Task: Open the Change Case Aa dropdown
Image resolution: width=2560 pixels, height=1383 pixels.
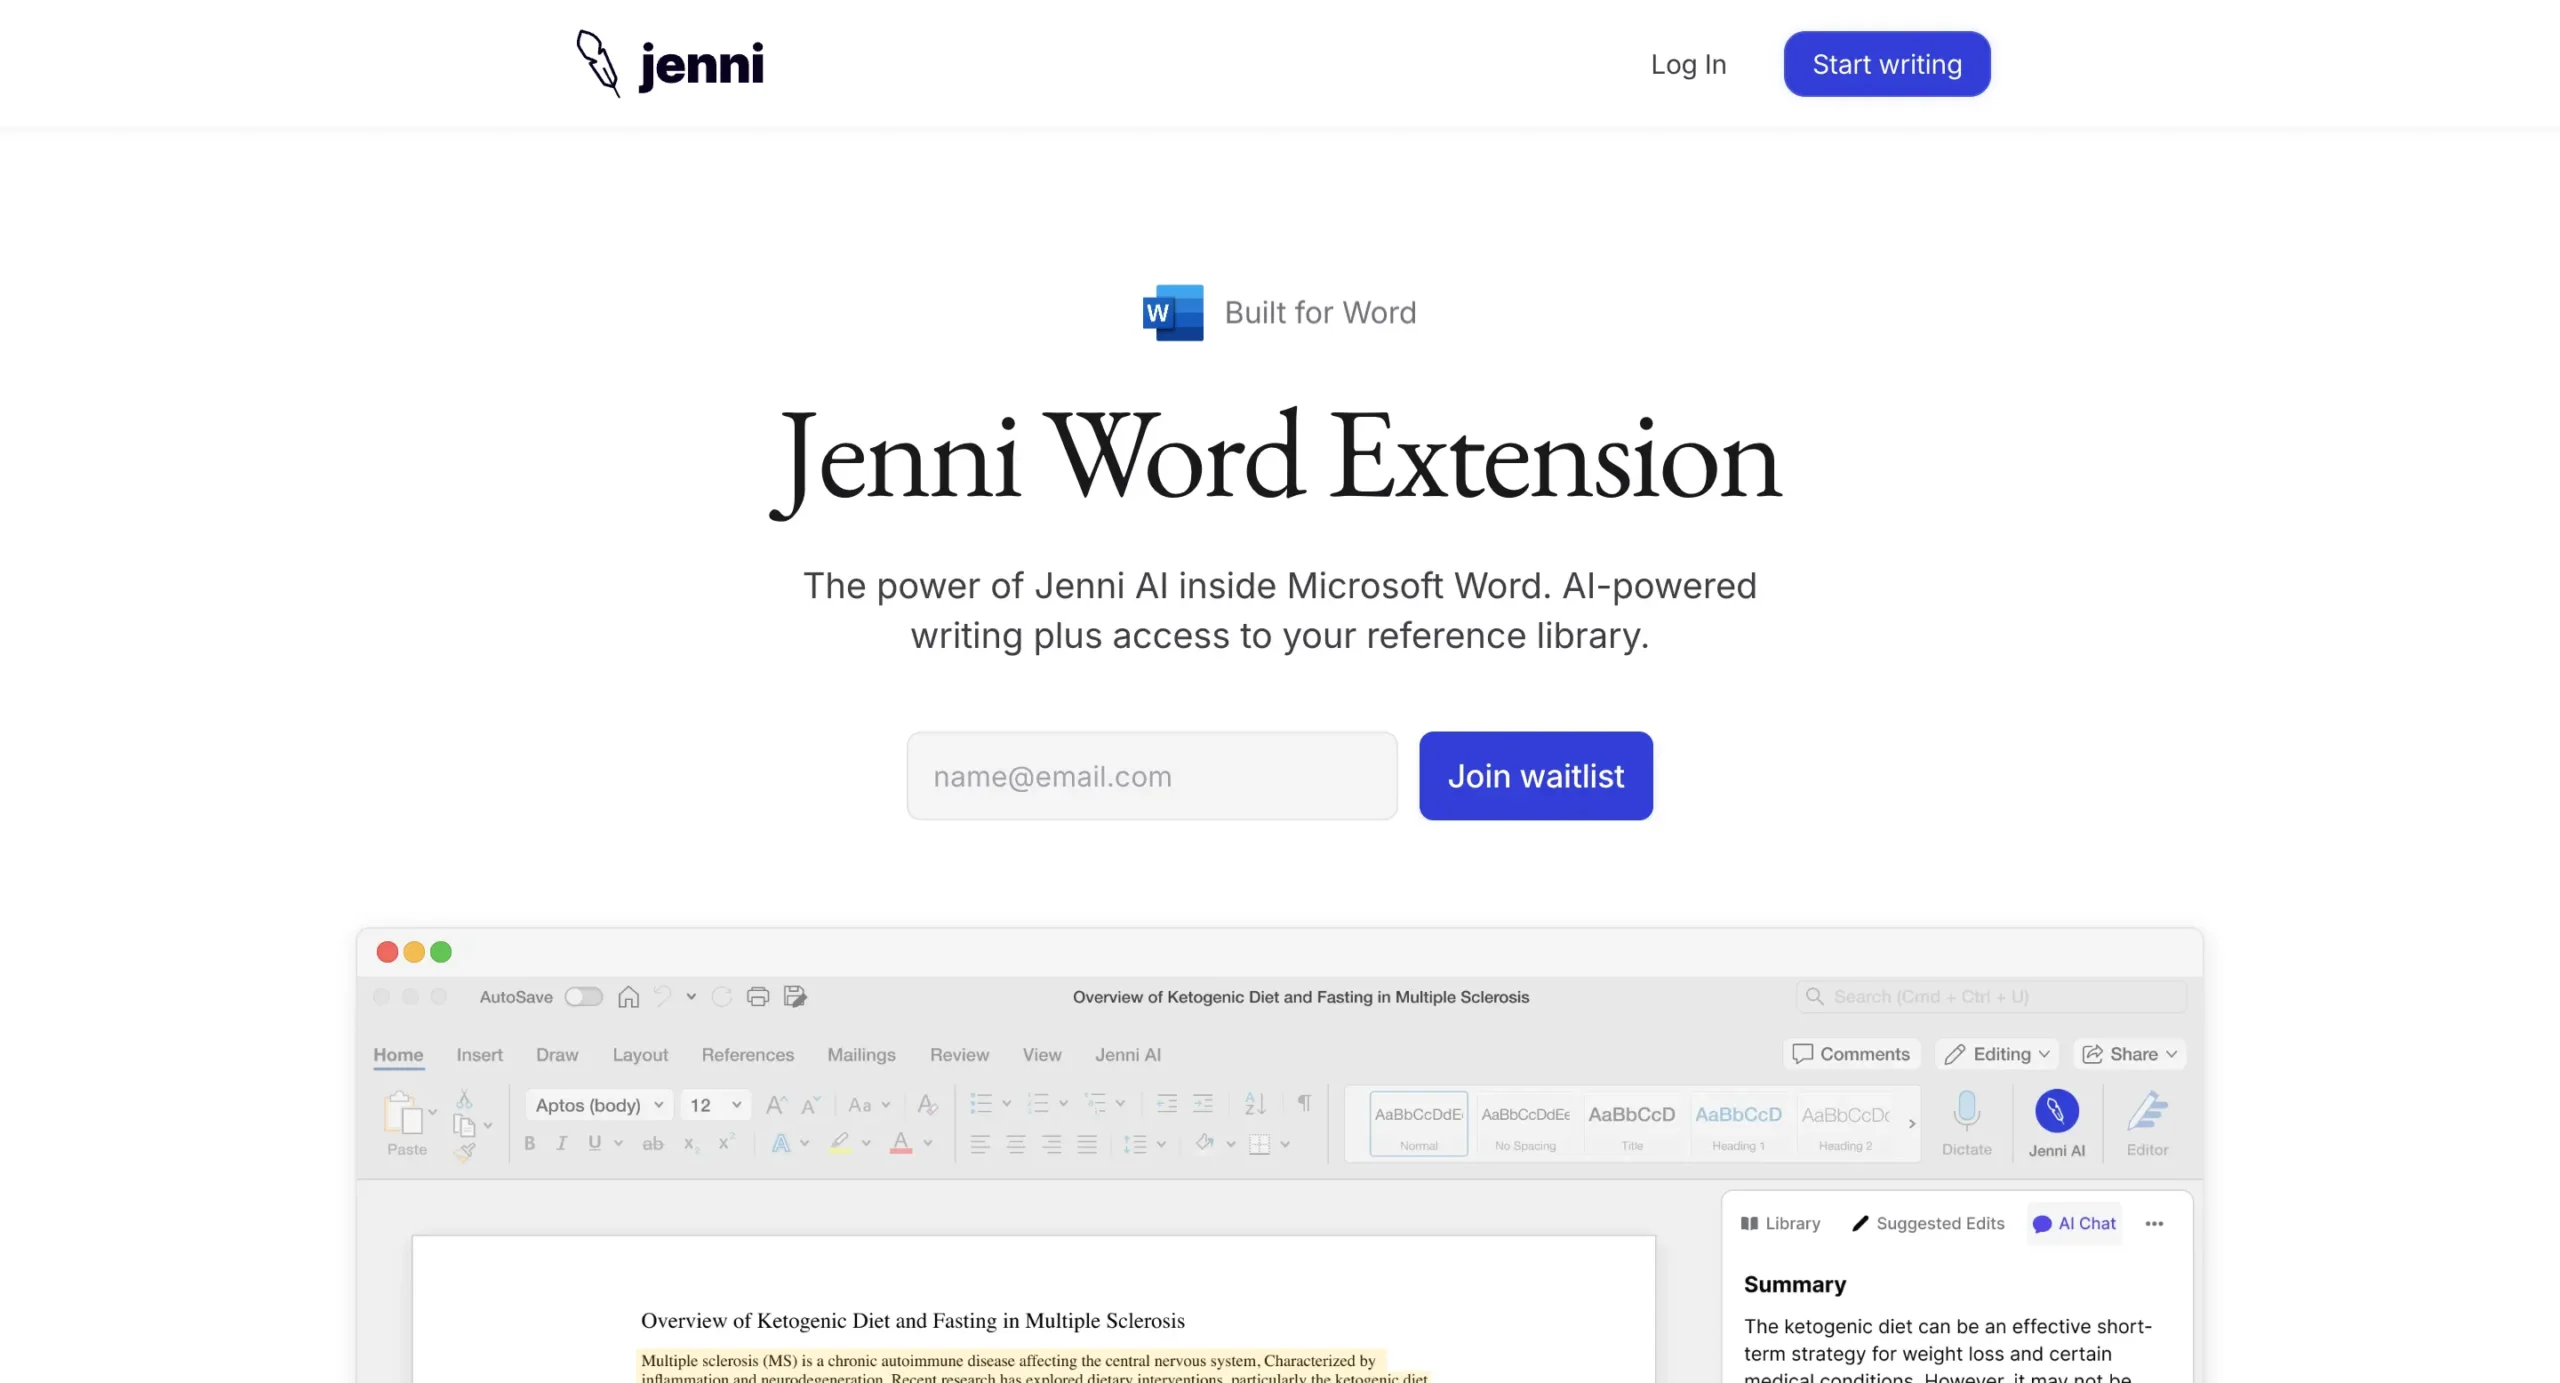Action: (868, 1105)
